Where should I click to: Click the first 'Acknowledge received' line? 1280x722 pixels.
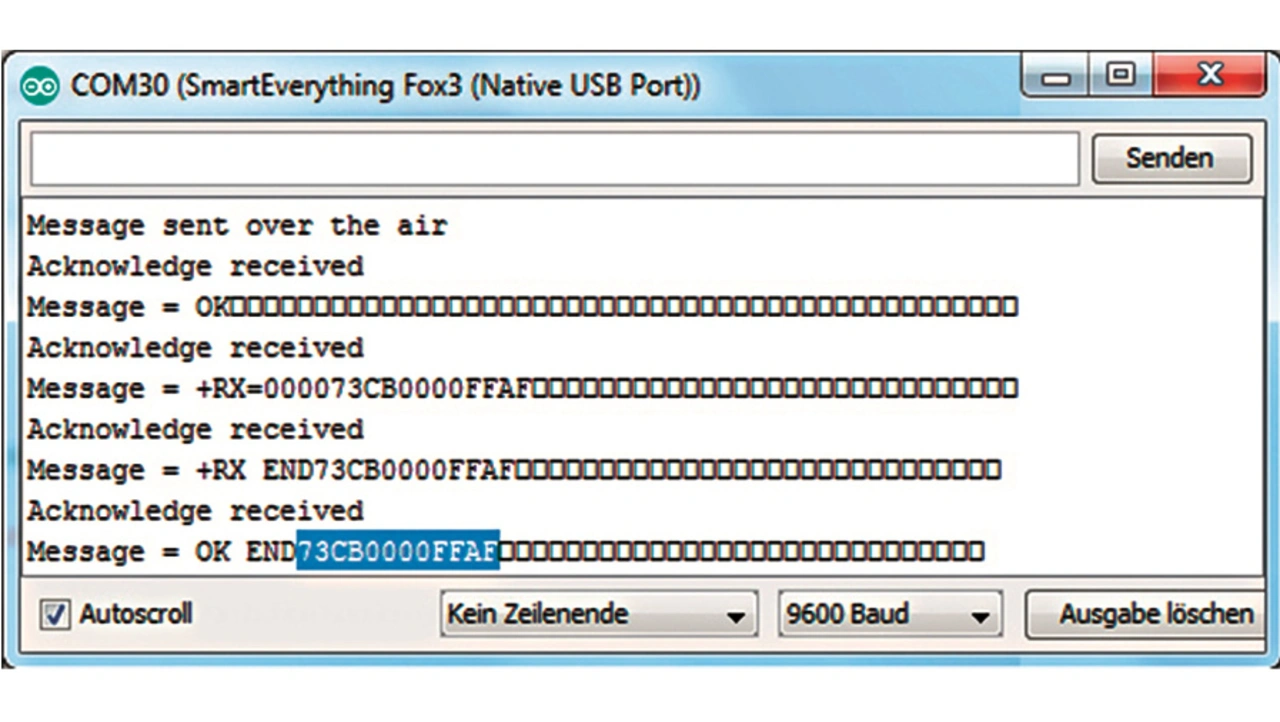(x=195, y=267)
